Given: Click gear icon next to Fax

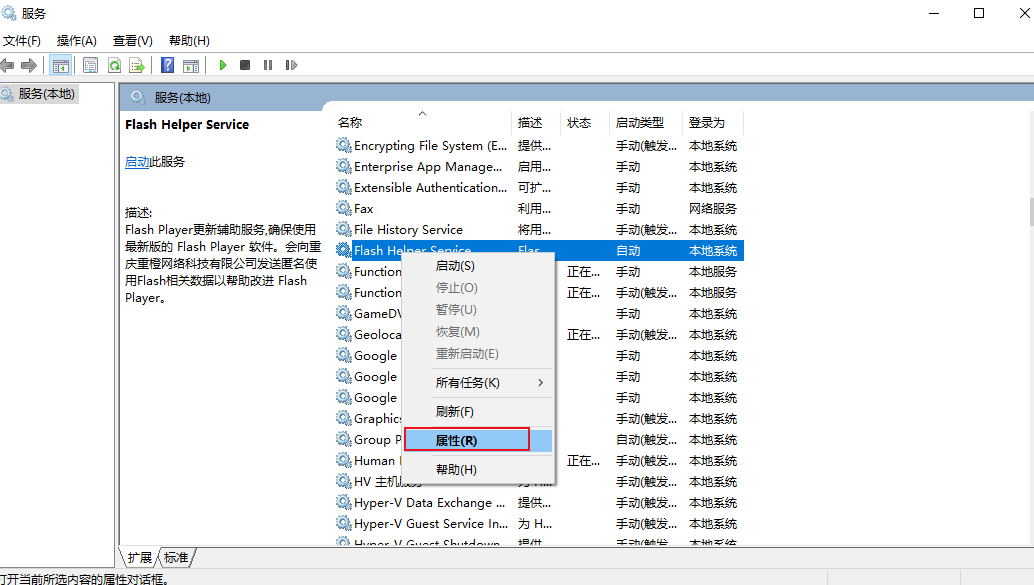Looking at the screenshot, I should 343,208.
